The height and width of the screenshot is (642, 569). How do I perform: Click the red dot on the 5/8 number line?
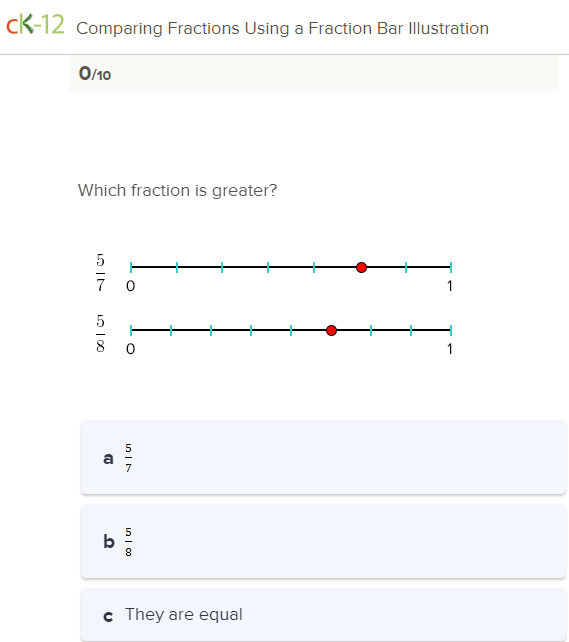coord(332,330)
